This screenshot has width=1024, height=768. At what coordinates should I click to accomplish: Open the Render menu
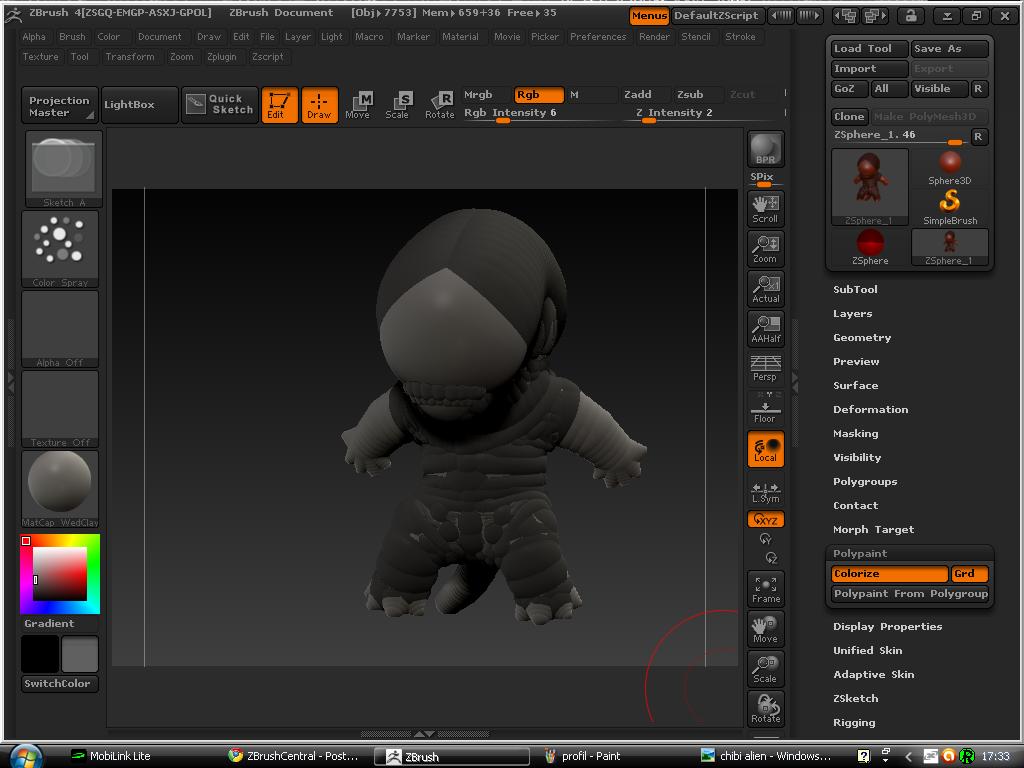tap(654, 37)
